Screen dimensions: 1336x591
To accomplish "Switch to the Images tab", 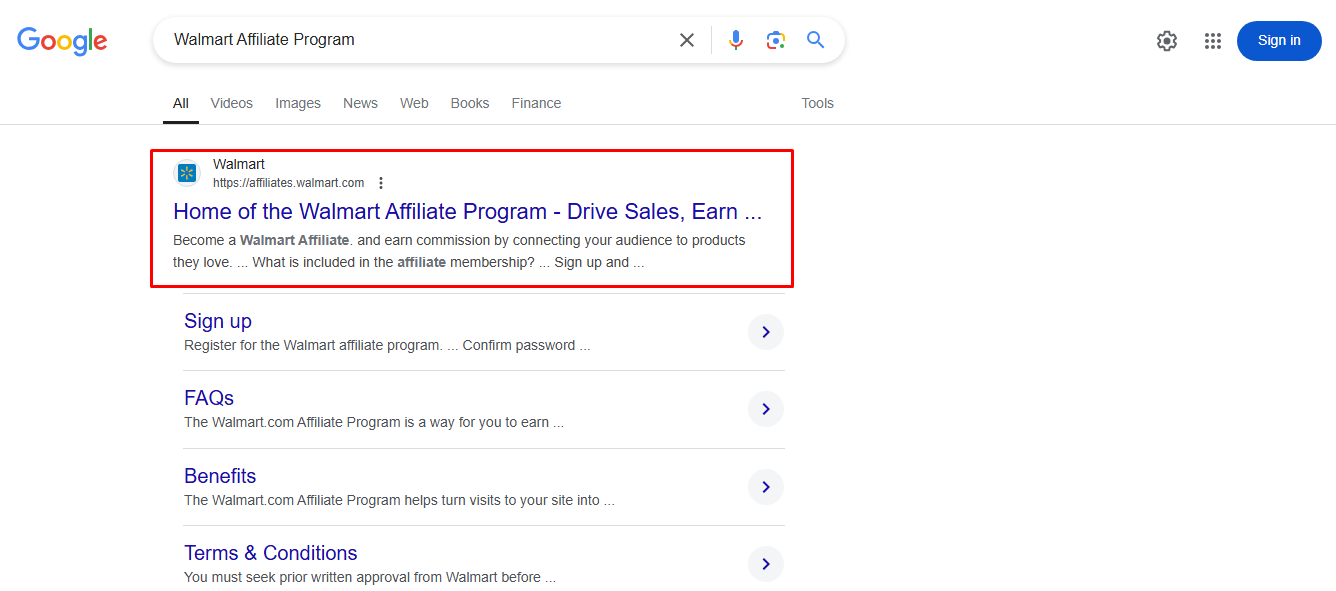I will [x=298, y=103].
